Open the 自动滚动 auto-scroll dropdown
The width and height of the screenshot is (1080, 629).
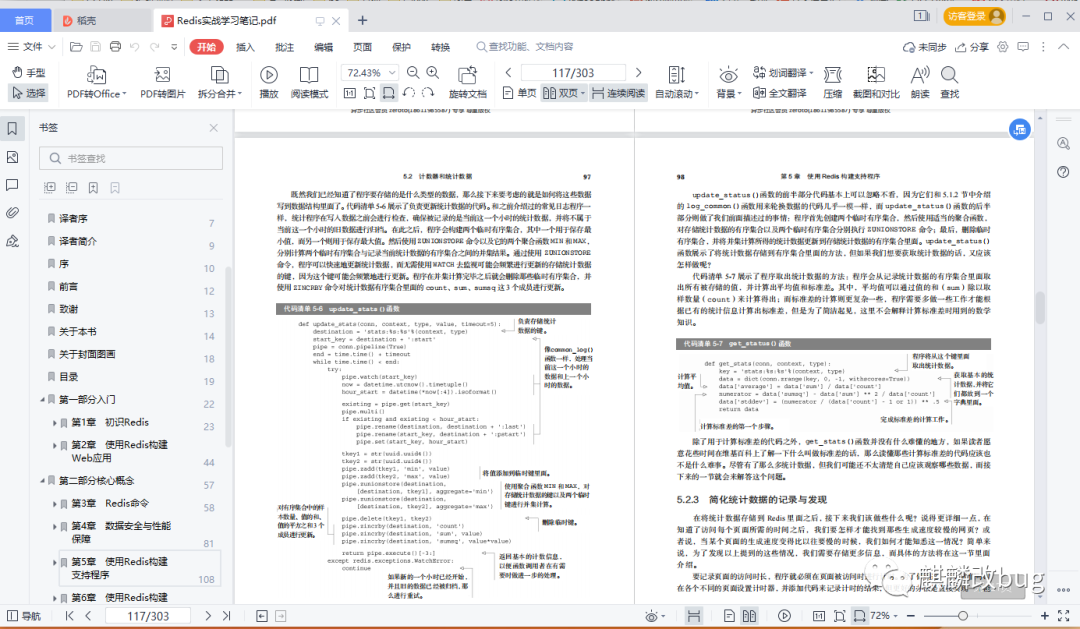[677, 83]
